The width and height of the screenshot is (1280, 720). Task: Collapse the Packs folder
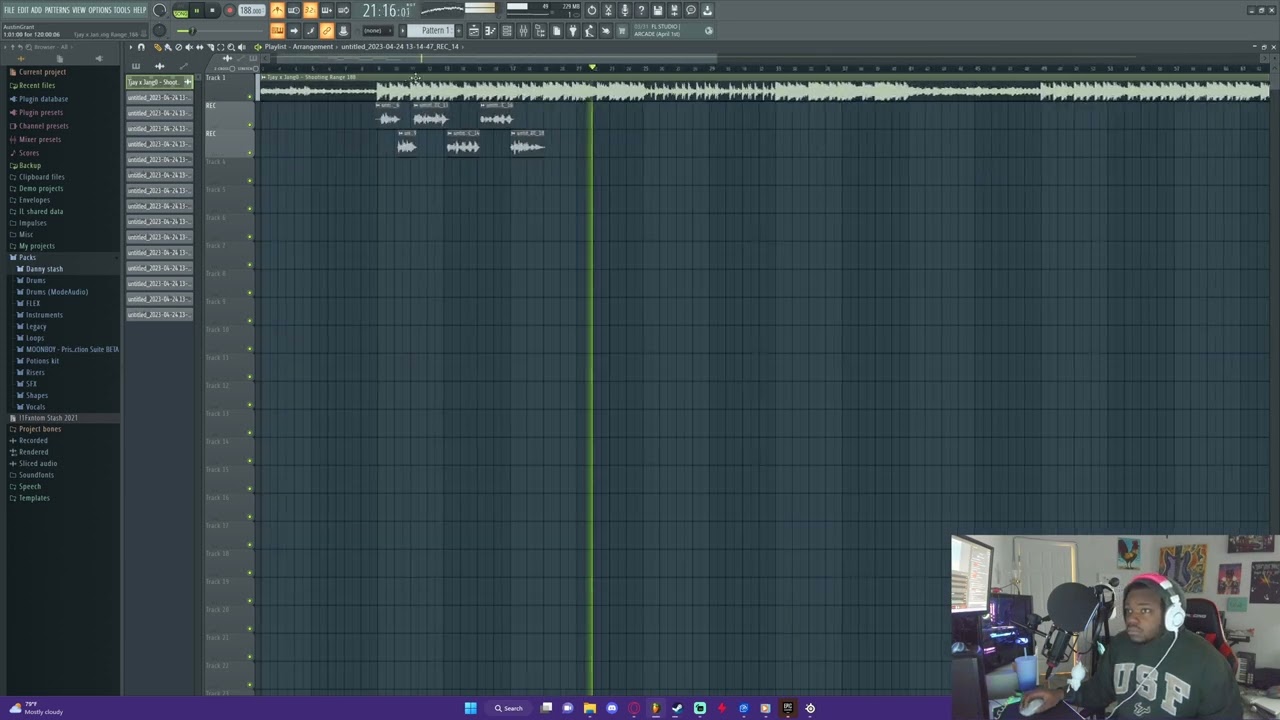tap(27, 258)
